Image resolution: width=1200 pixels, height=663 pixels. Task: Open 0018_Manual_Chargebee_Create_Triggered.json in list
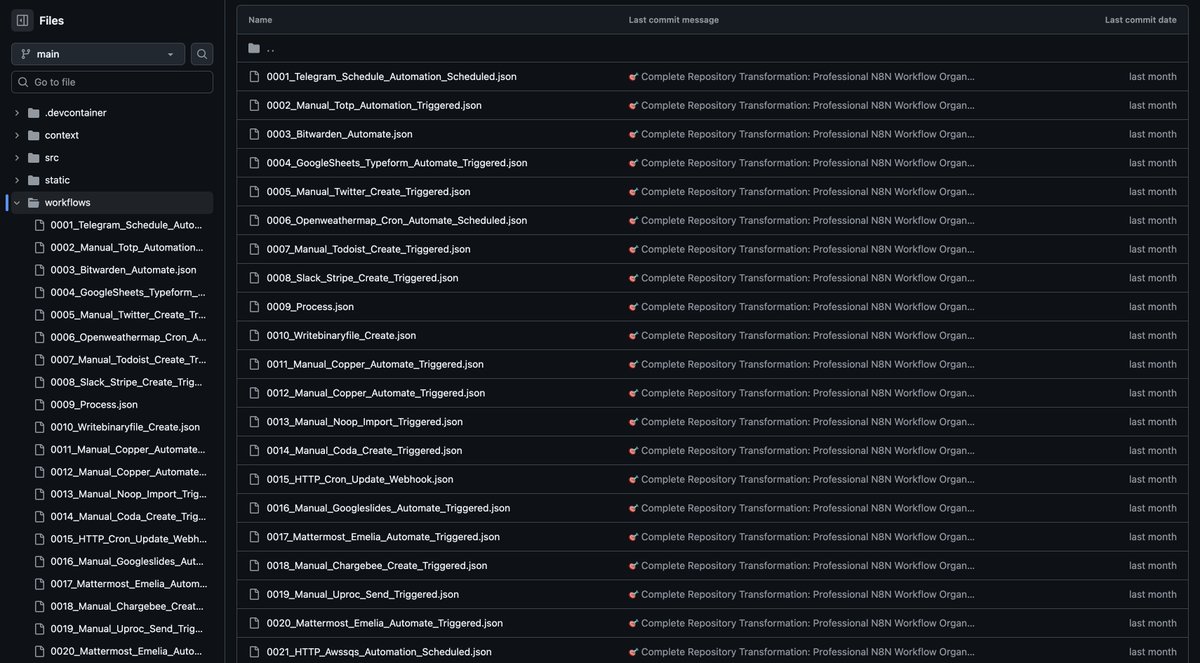377,565
